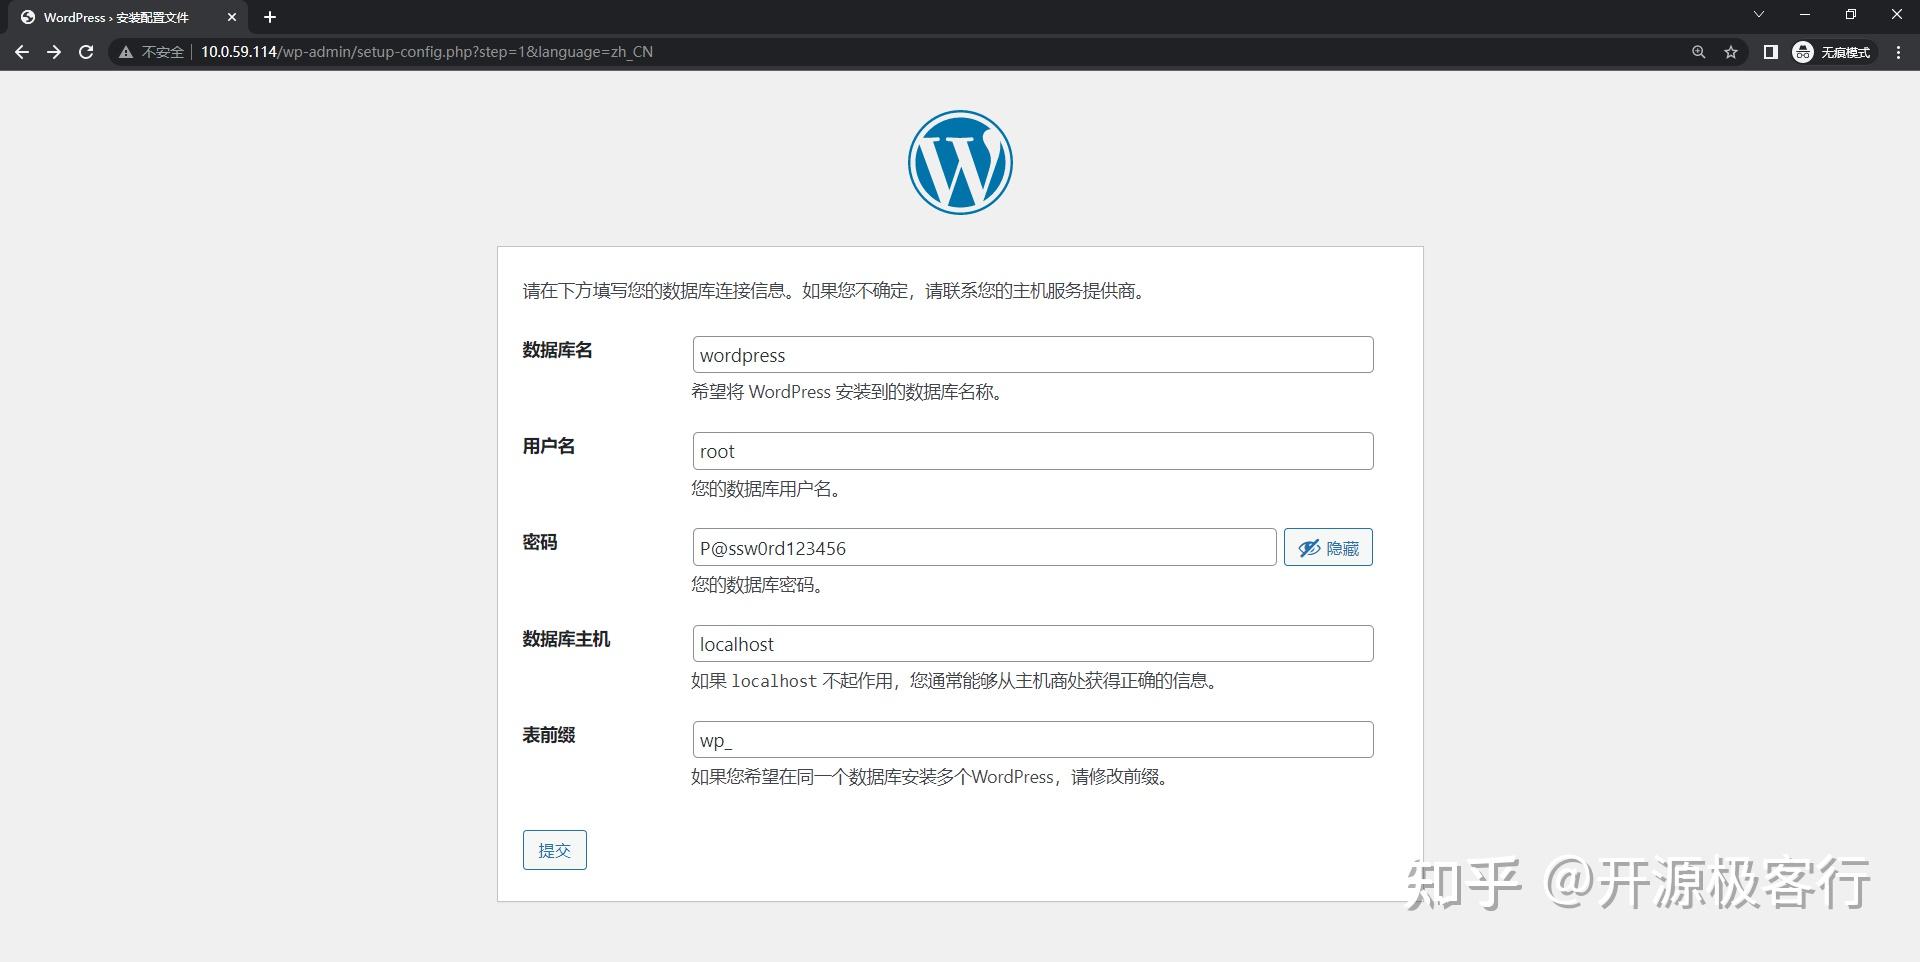Toggle 隐藏 to hide the password
This screenshot has width=1920, height=962.
(1327, 547)
